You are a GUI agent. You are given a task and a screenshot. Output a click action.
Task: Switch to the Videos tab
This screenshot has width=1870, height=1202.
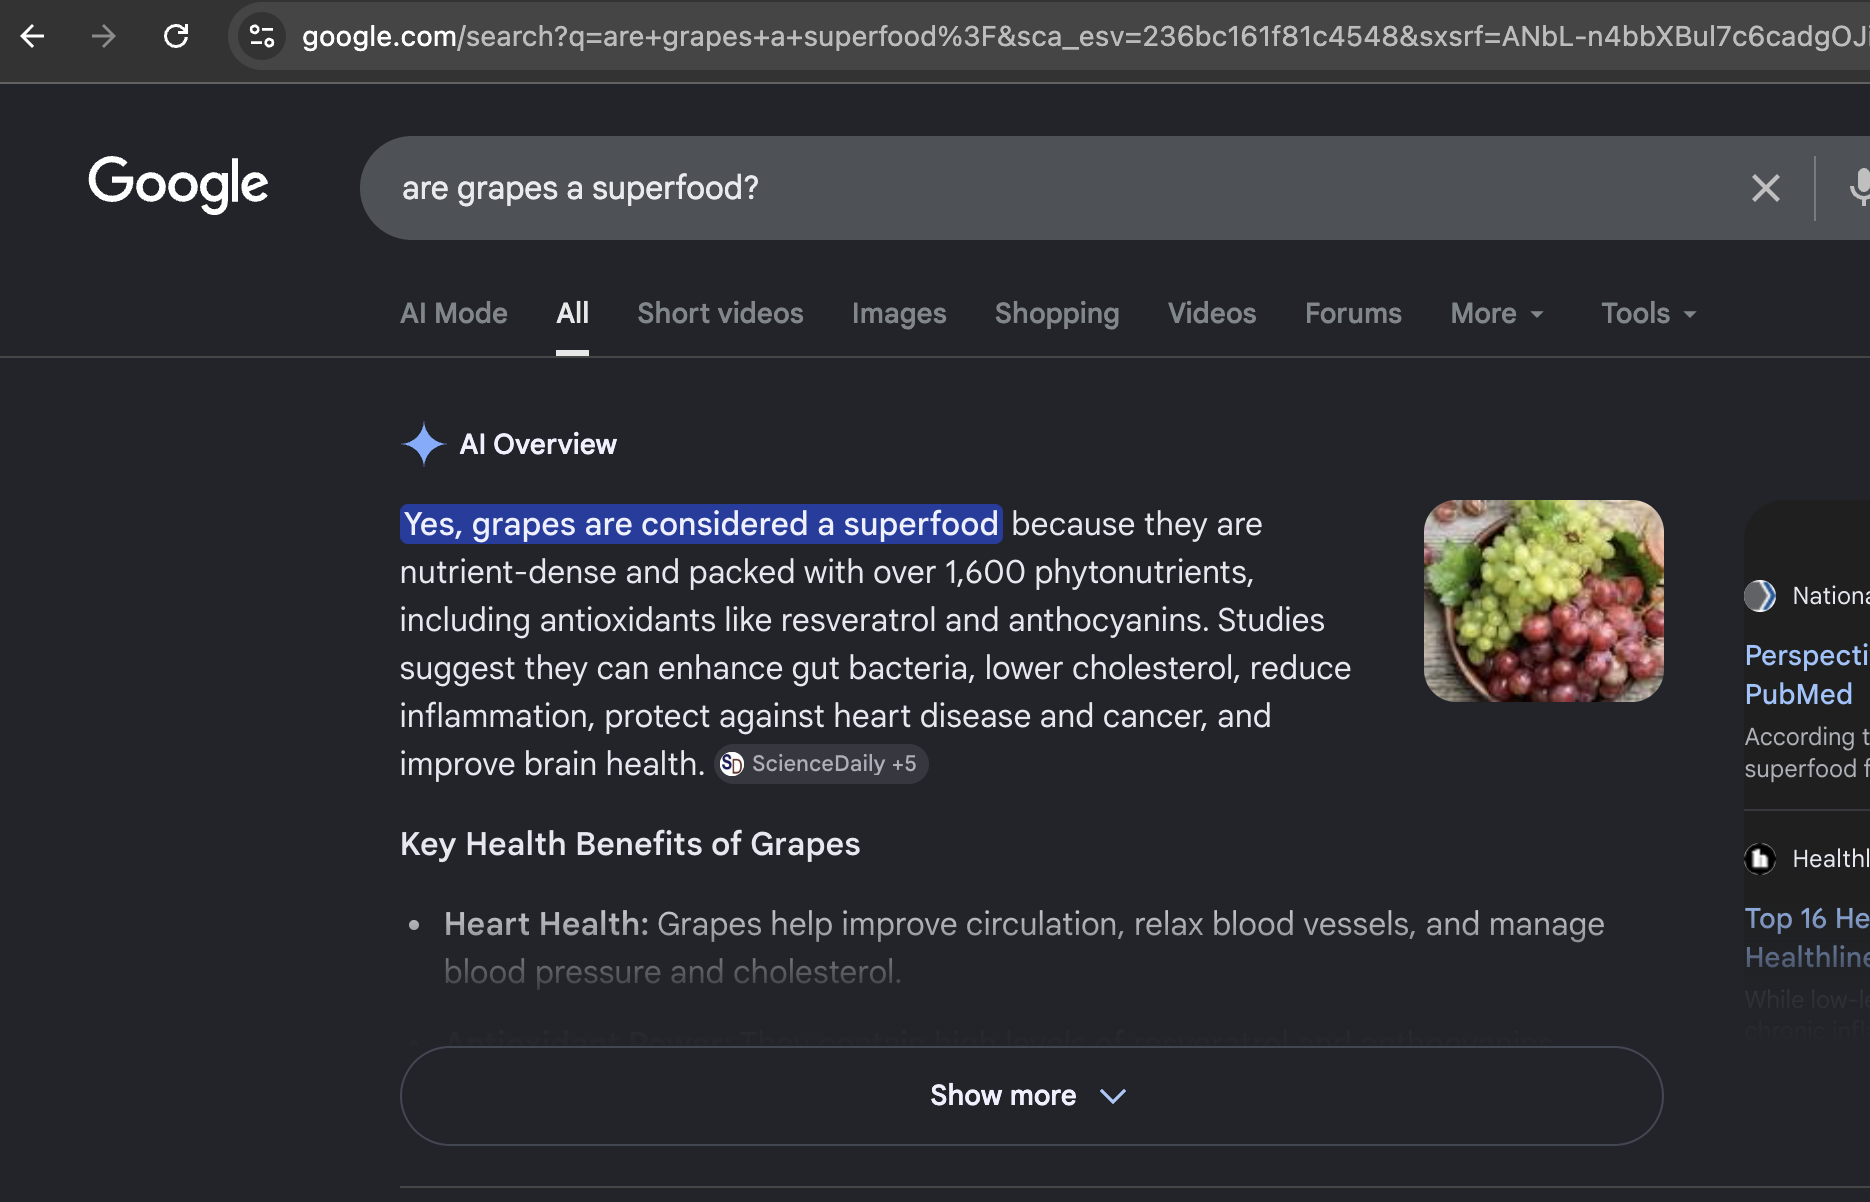pos(1212,314)
